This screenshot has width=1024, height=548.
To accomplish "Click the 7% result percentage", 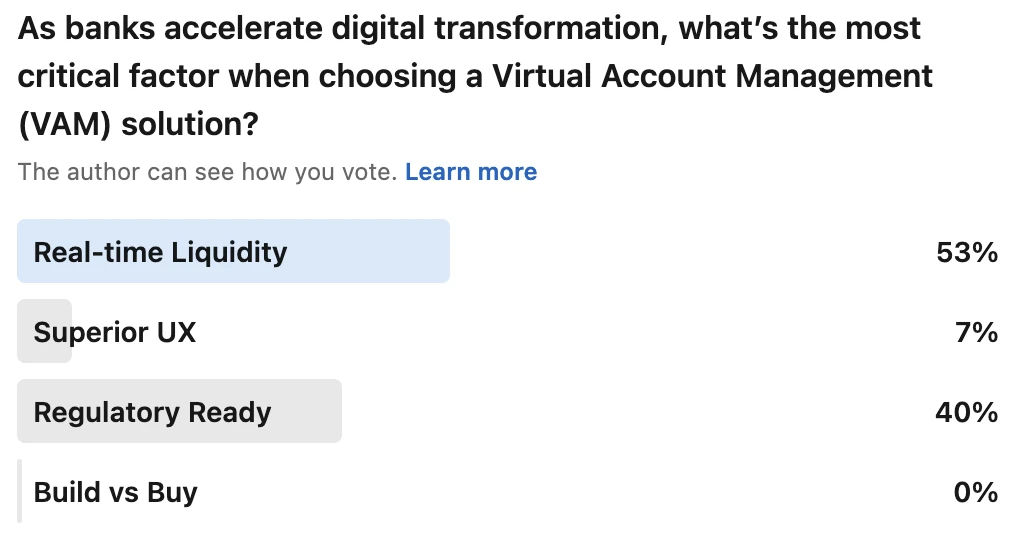I will click(976, 332).
